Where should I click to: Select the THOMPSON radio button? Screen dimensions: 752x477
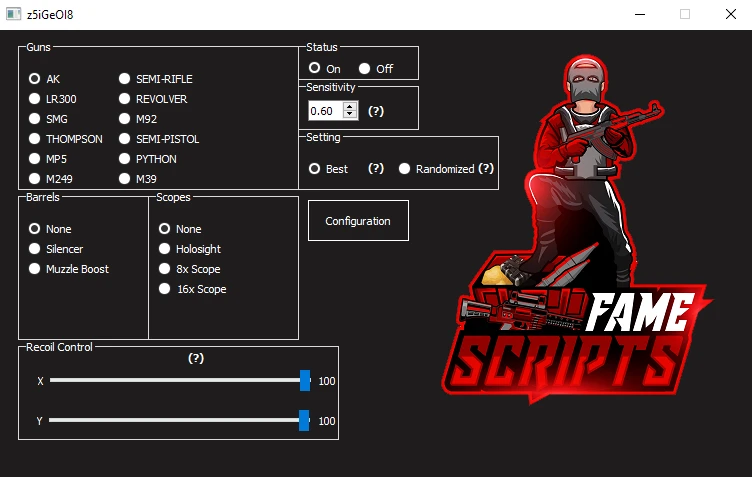[65, 139]
